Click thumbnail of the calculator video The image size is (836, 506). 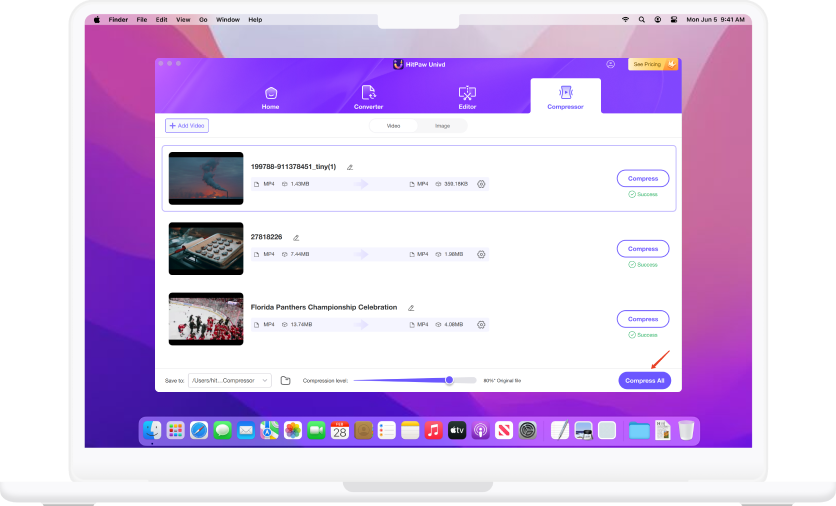[206, 248]
